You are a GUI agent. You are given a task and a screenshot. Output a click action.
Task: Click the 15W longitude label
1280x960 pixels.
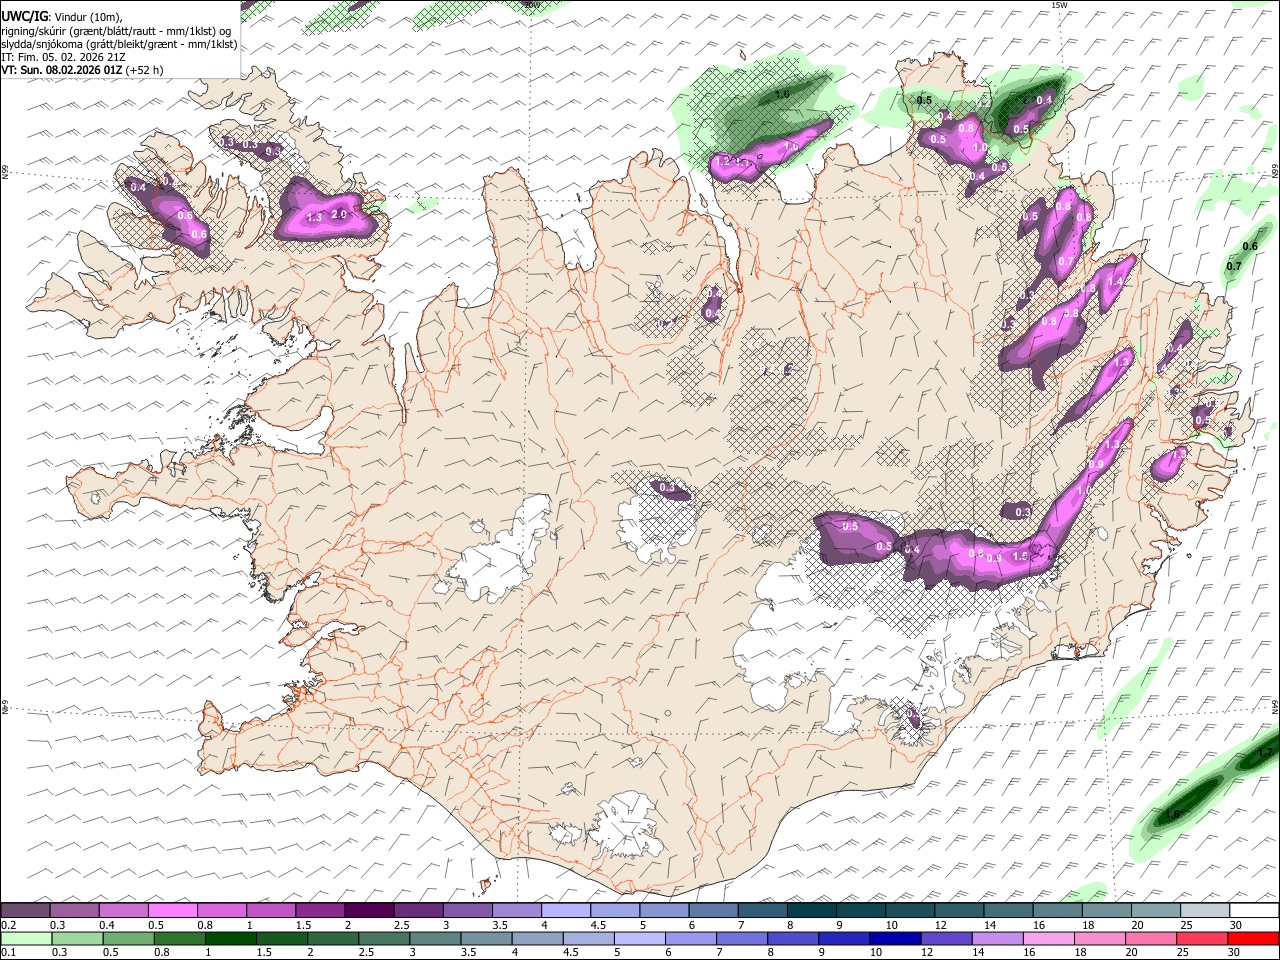point(1058,5)
